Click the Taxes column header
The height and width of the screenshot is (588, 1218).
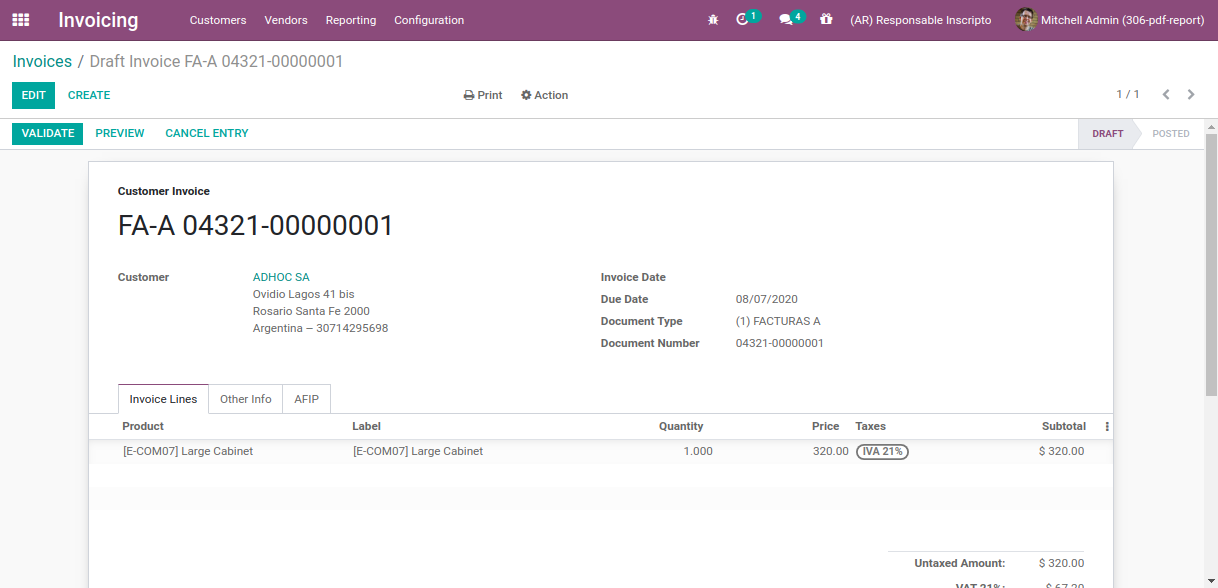coord(871,427)
